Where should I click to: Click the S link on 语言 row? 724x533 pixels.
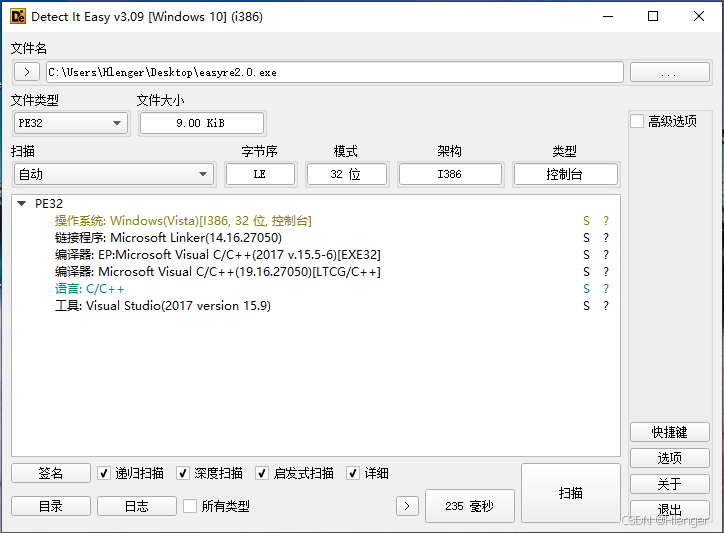tap(586, 289)
